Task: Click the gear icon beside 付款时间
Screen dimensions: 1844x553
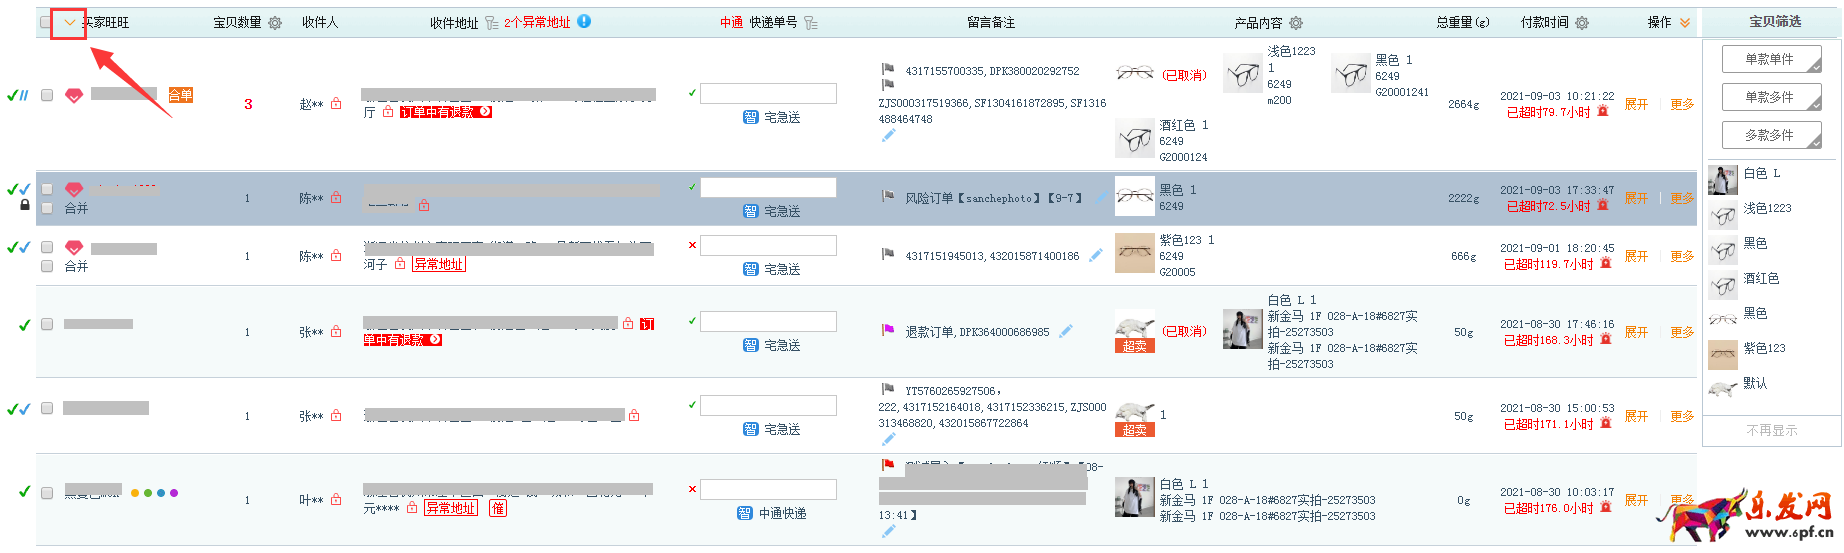Action: pyautogui.click(x=1582, y=23)
